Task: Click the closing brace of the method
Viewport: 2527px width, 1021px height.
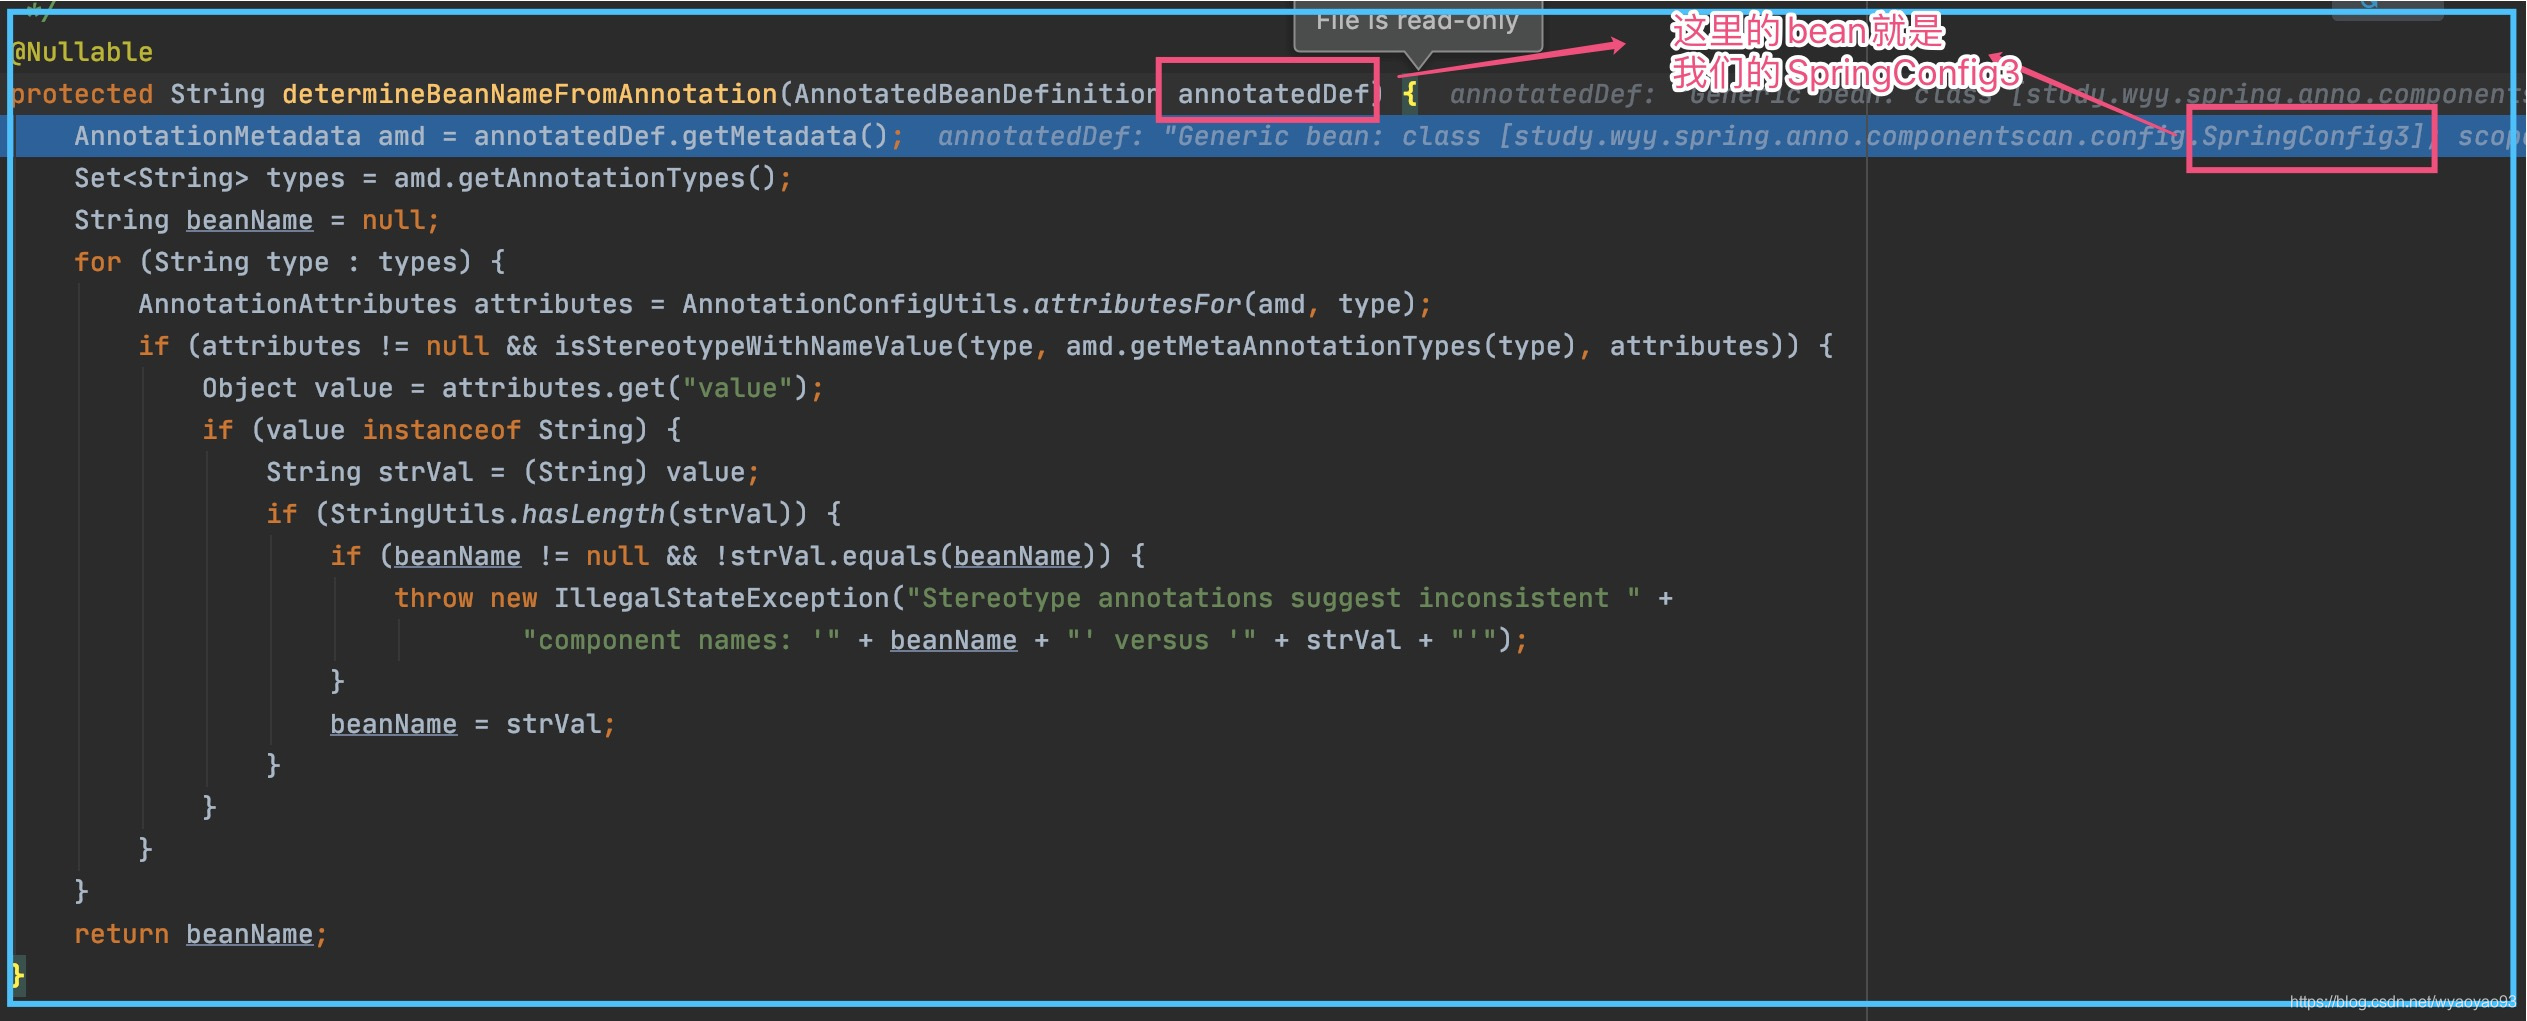Action: pos(17,976)
